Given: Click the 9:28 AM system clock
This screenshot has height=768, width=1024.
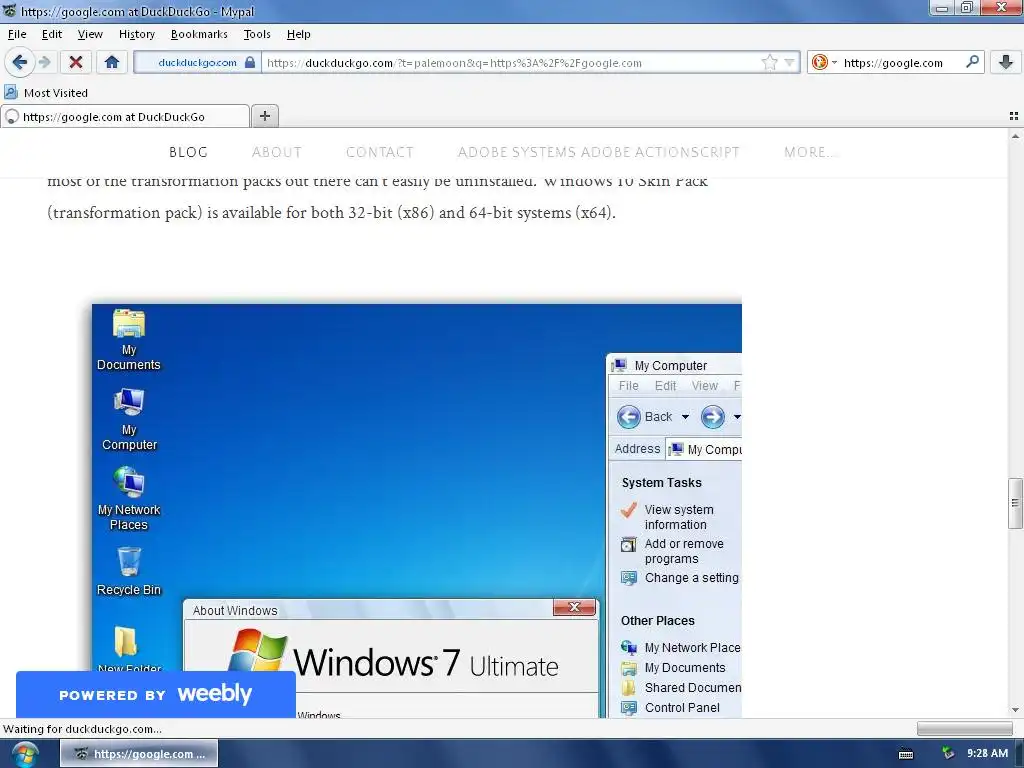Looking at the screenshot, I should [x=987, y=754].
